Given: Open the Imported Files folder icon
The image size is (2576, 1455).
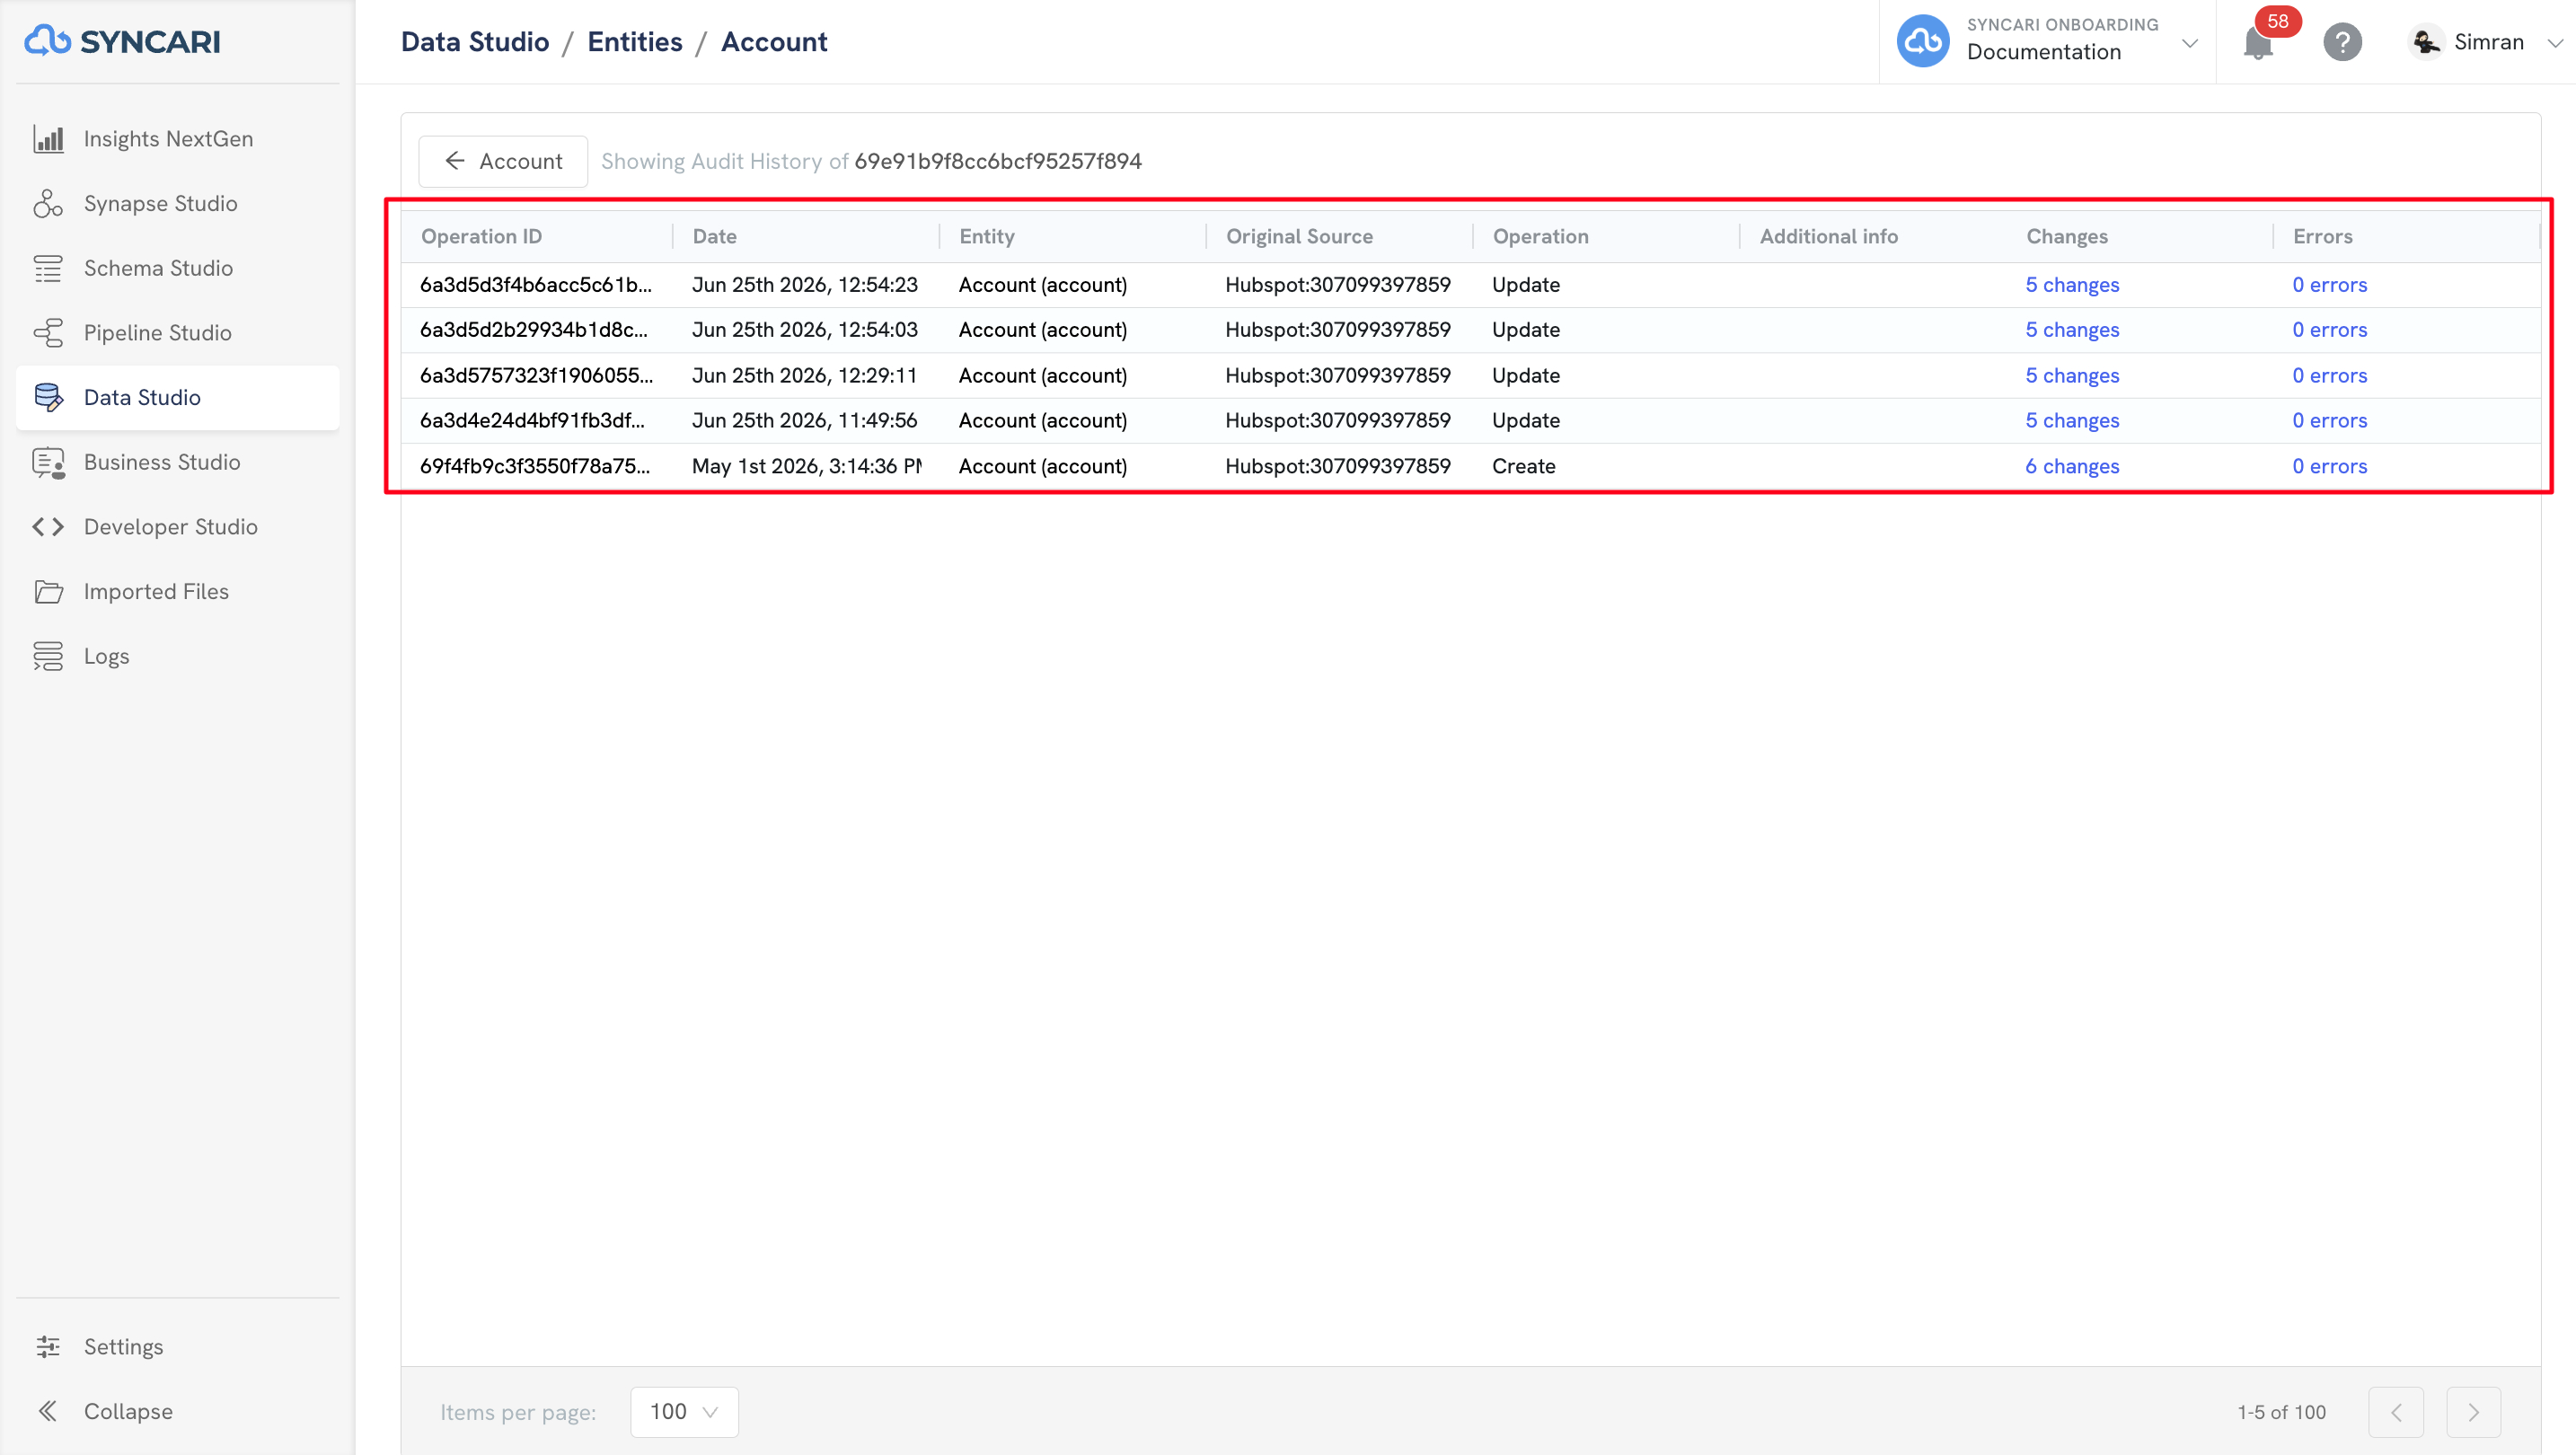Looking at the screenshot, I should (x=48, y=592).
